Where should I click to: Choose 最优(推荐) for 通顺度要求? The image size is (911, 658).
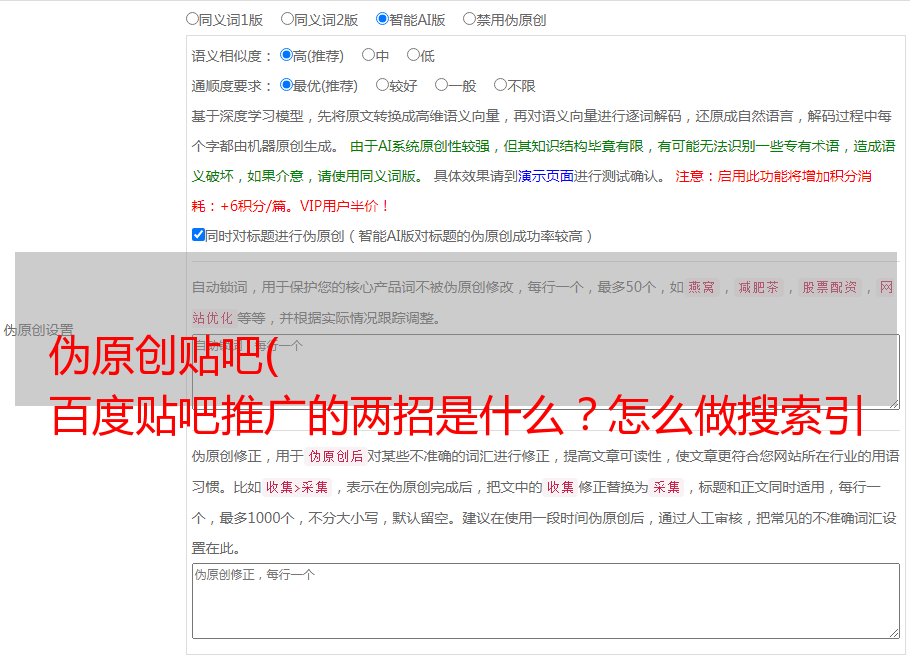pyautogui.click(x=286, y=85)
